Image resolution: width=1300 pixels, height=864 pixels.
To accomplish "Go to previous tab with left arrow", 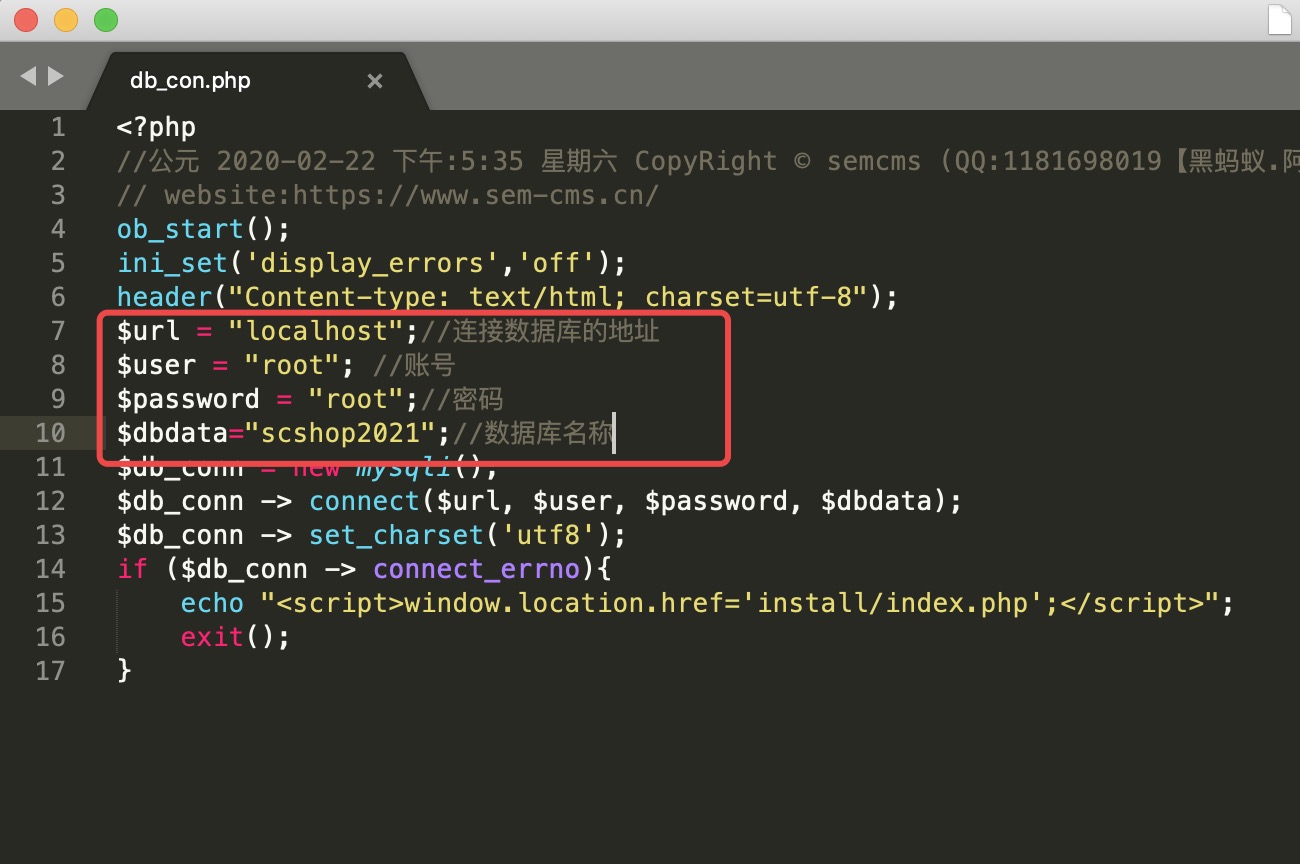I will (28, 76).
